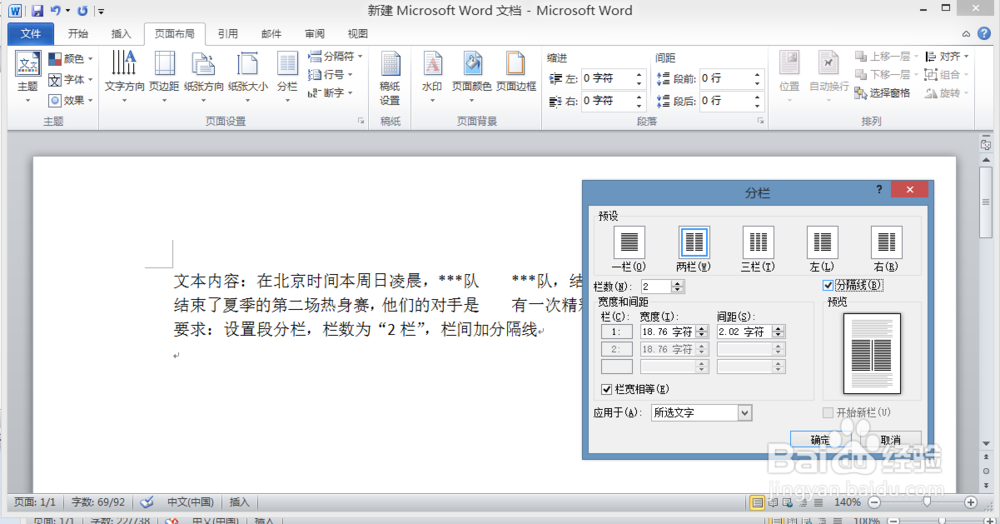Click the Undo icon in quick access toolbar
The image size is (1000, 524).
pos(55,11)
